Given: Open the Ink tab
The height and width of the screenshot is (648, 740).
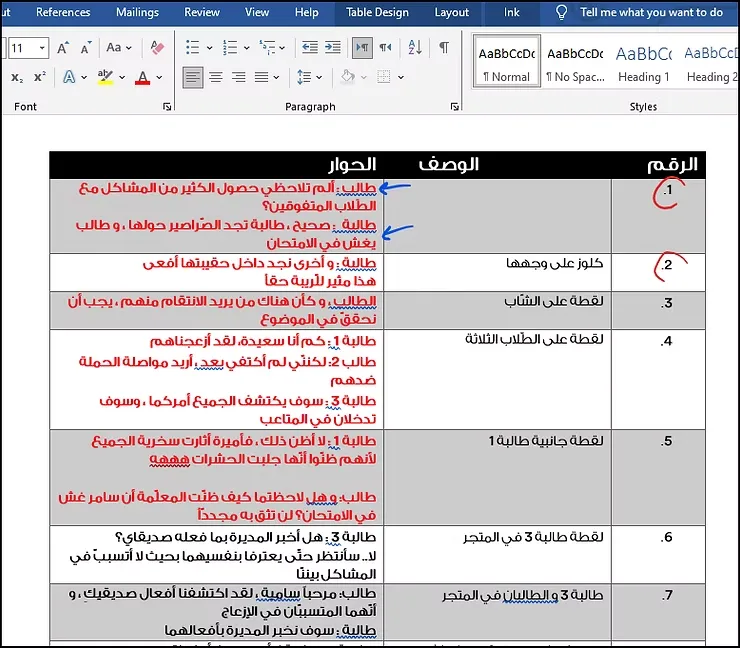Looking at the screenshot, I should 512,12.
